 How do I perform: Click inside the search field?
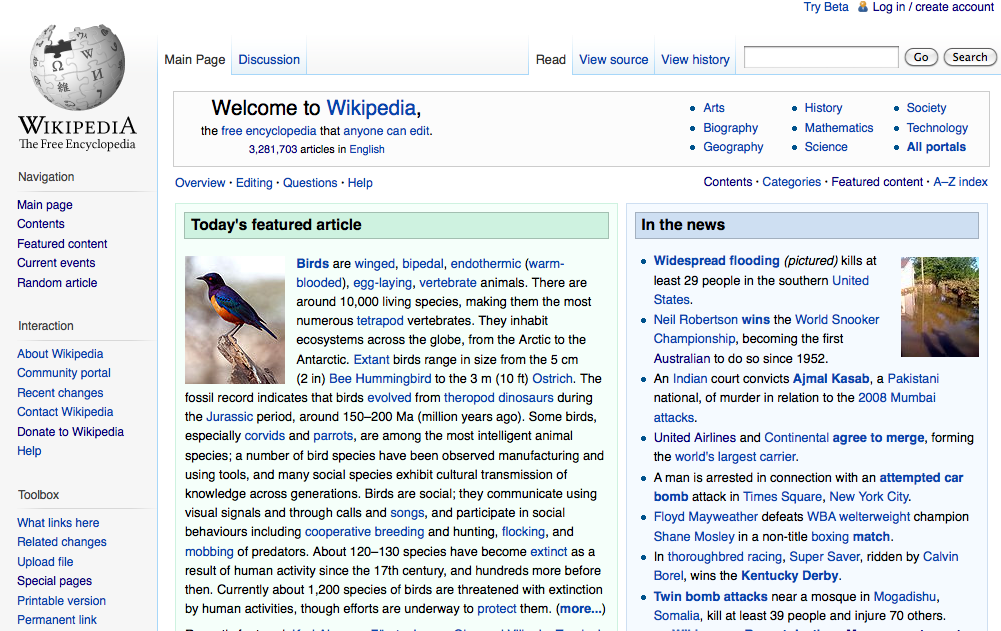tap(820, 56)
